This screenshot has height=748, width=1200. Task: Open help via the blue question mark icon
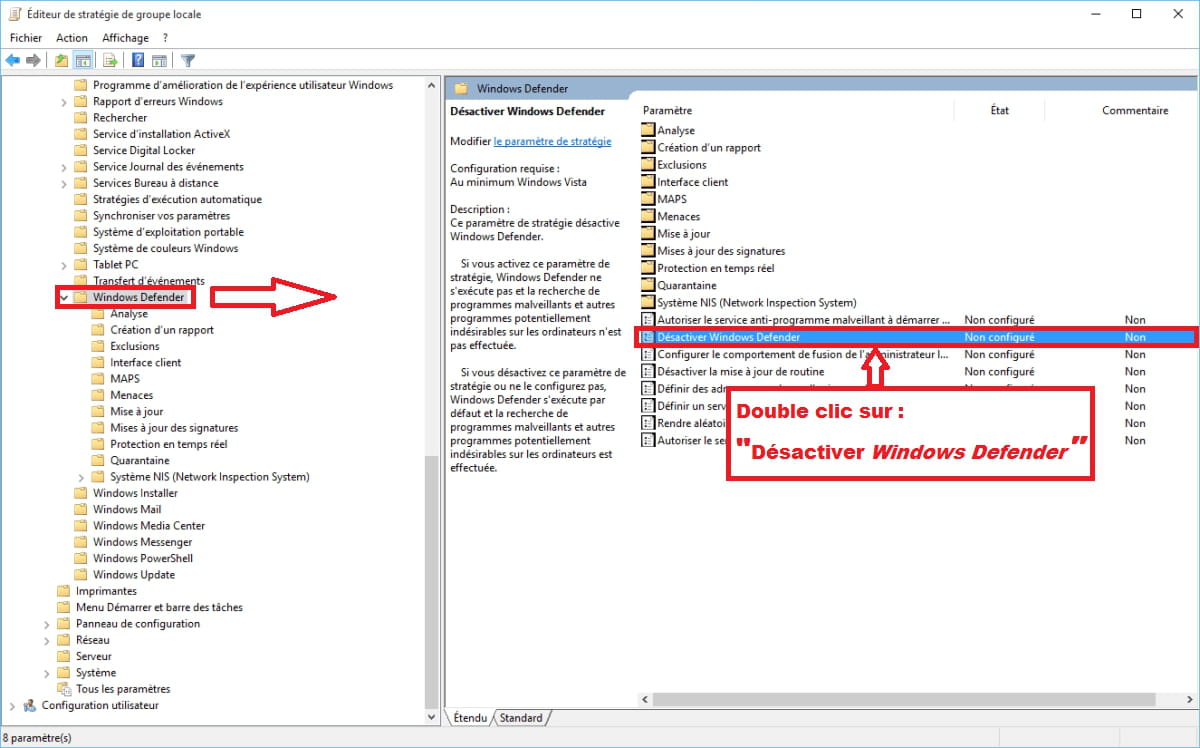point(138,61)
